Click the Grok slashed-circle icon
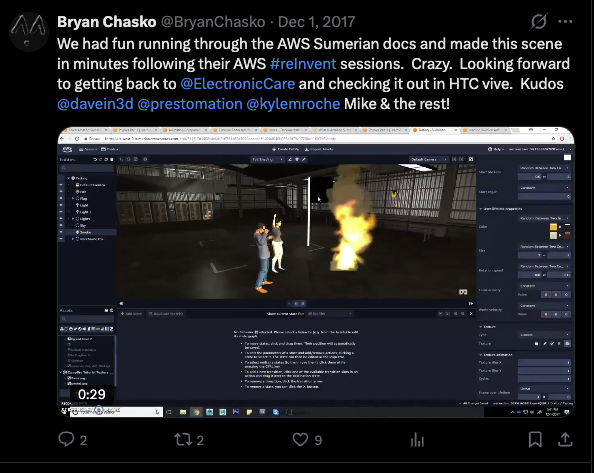The height and width of the screenshot is (473, 594). coord(539,22)
